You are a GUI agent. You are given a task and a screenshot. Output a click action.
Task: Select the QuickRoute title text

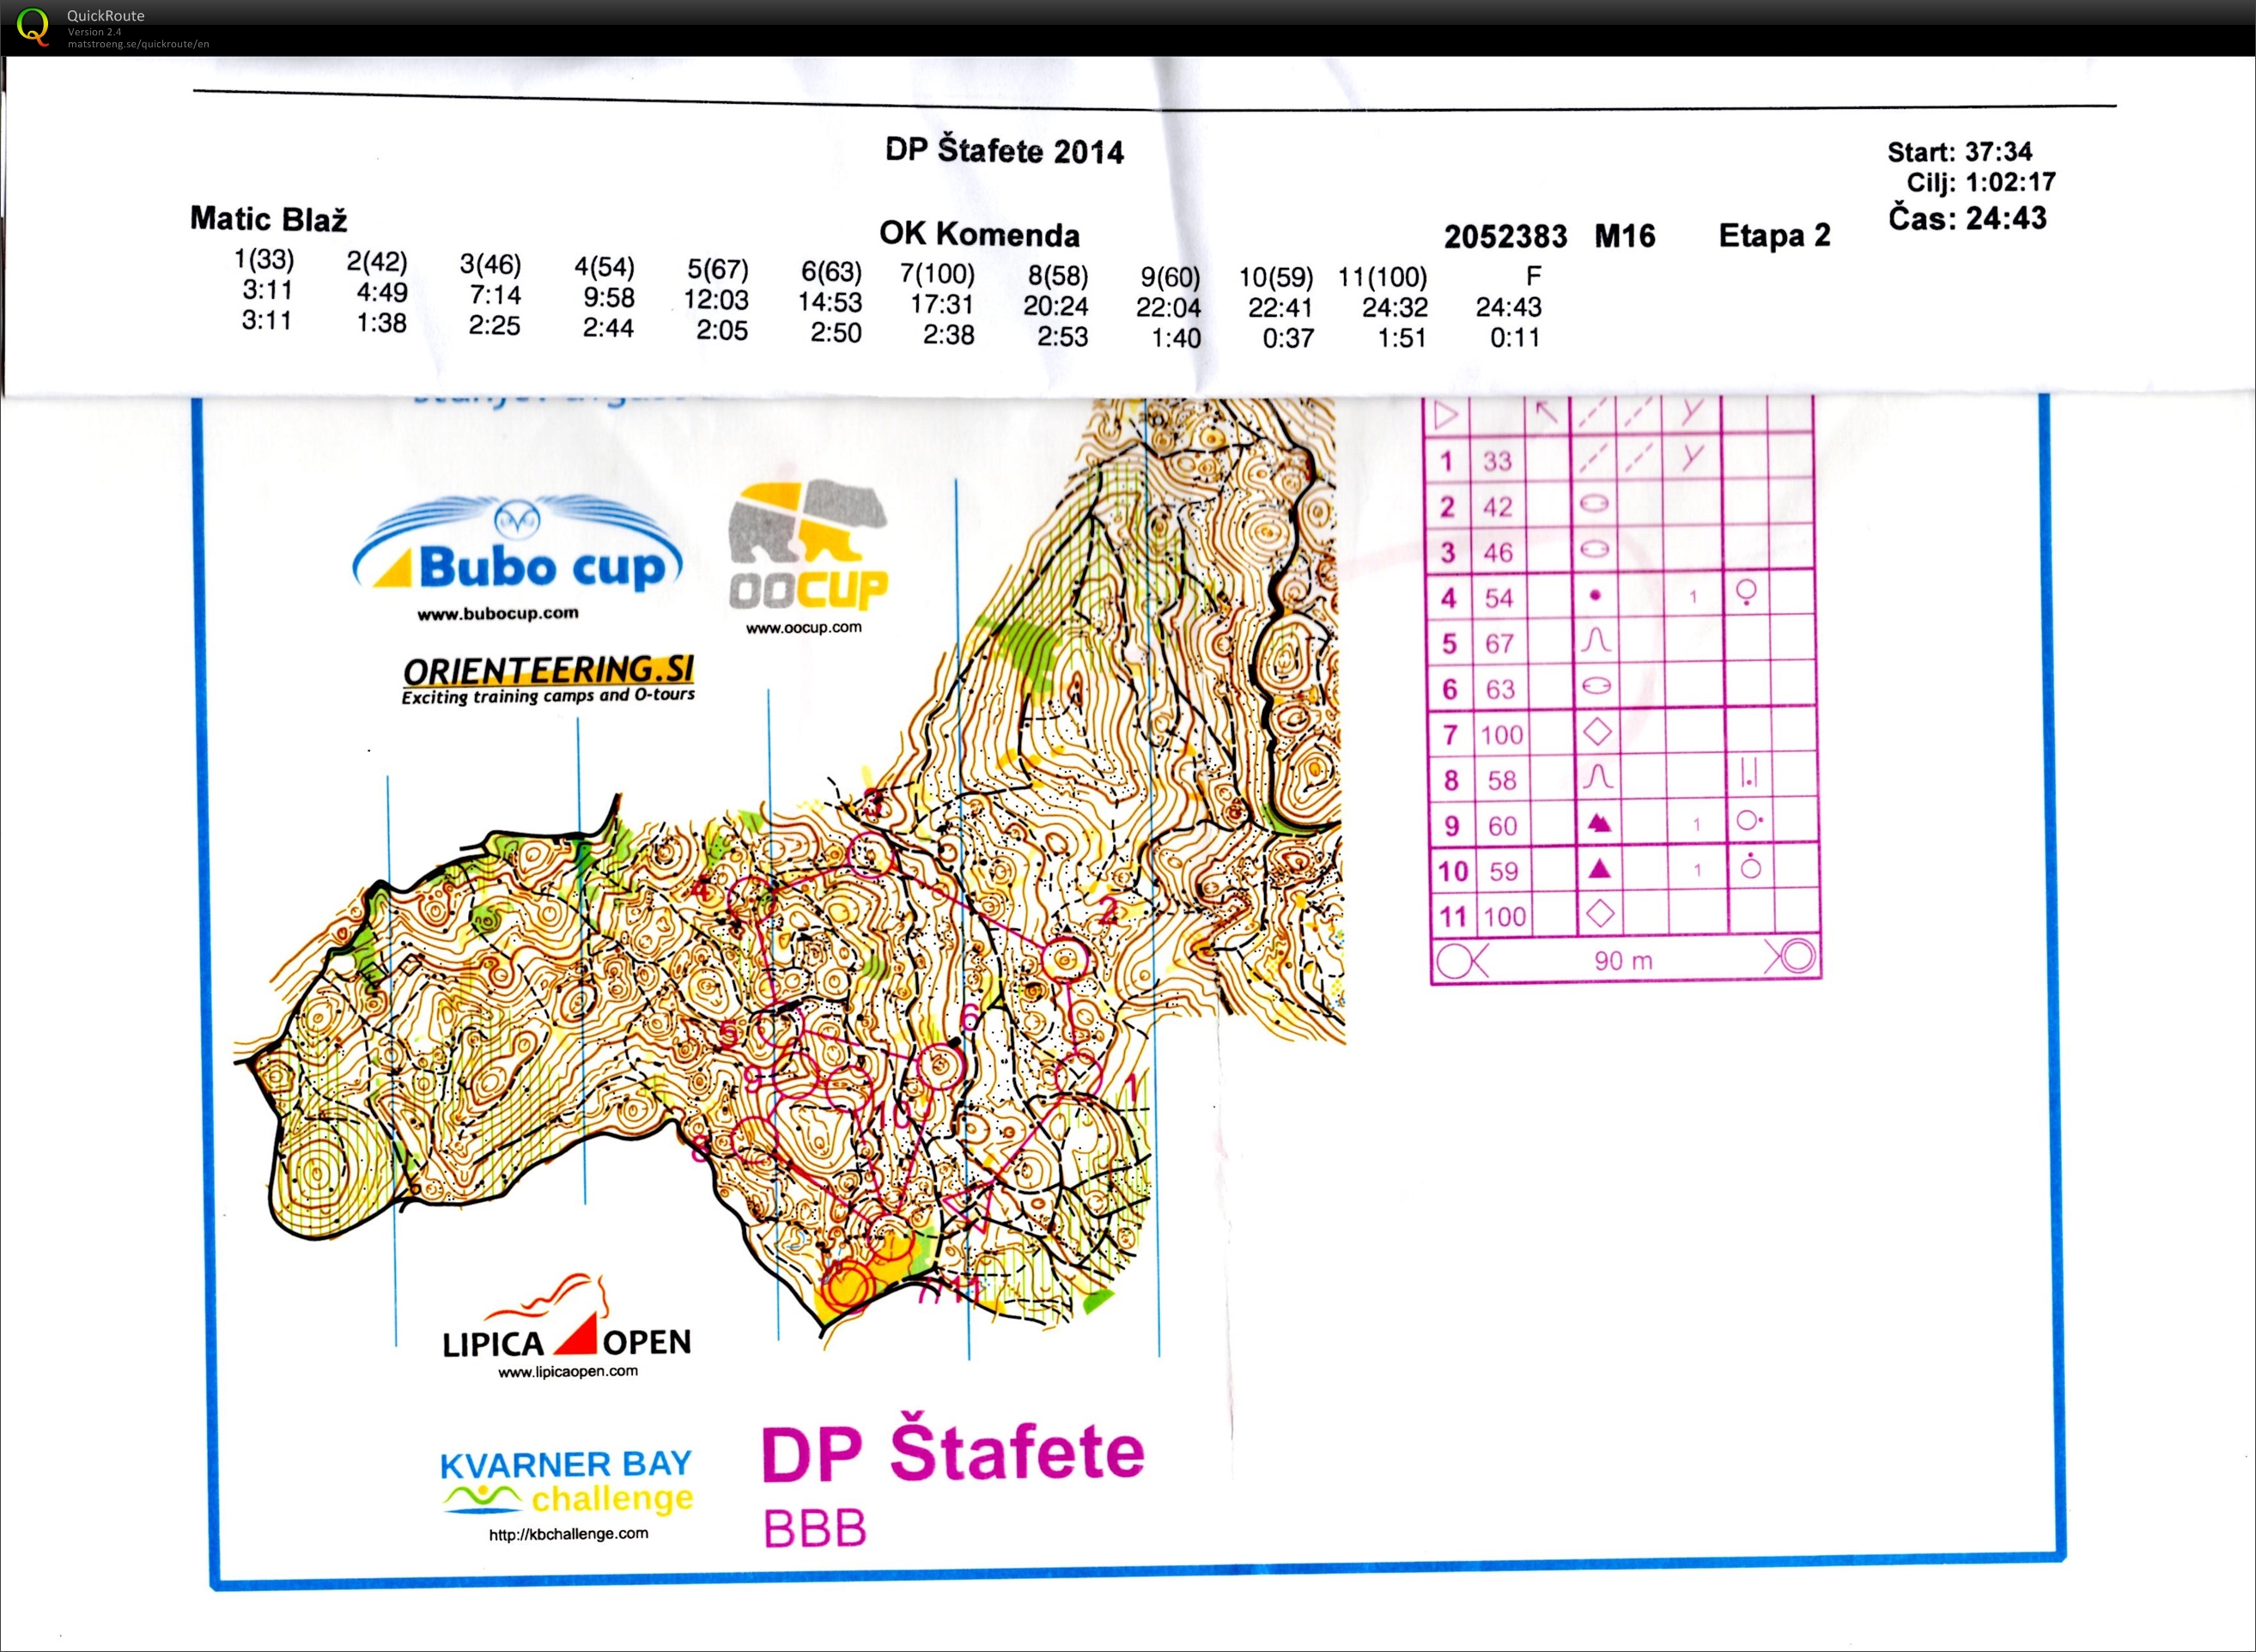[x=105, y=15]
